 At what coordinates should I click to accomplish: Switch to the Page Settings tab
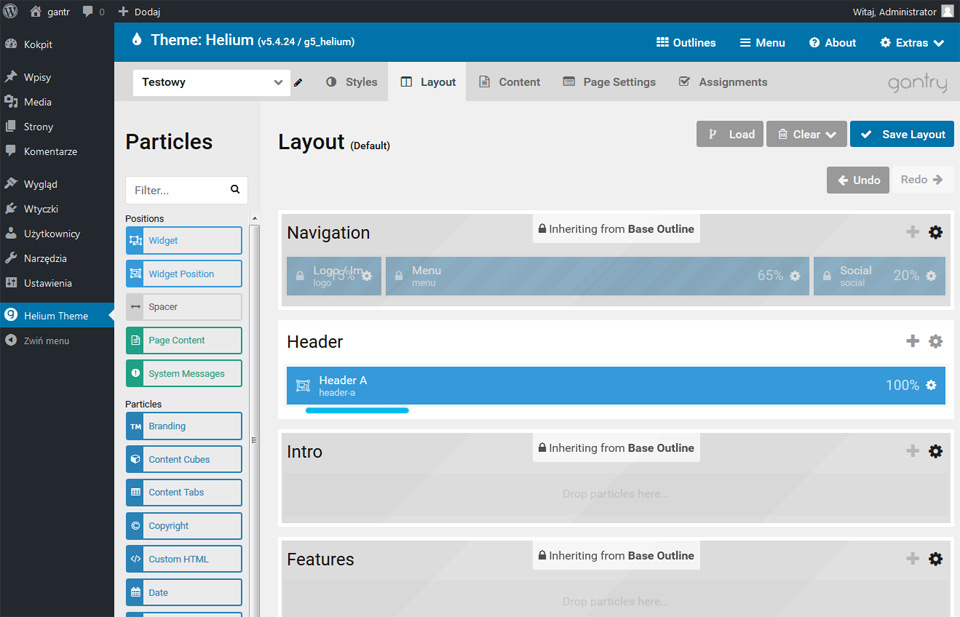point(609,82)
